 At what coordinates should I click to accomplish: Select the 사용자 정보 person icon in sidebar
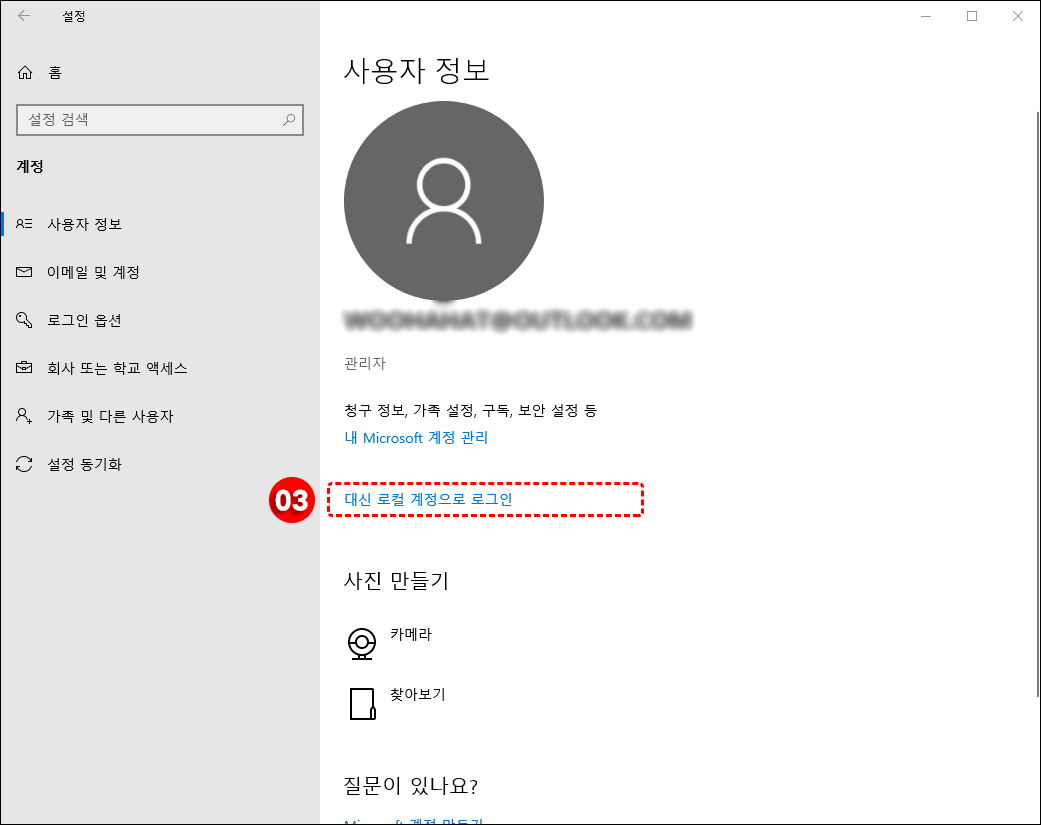(24, 224)
